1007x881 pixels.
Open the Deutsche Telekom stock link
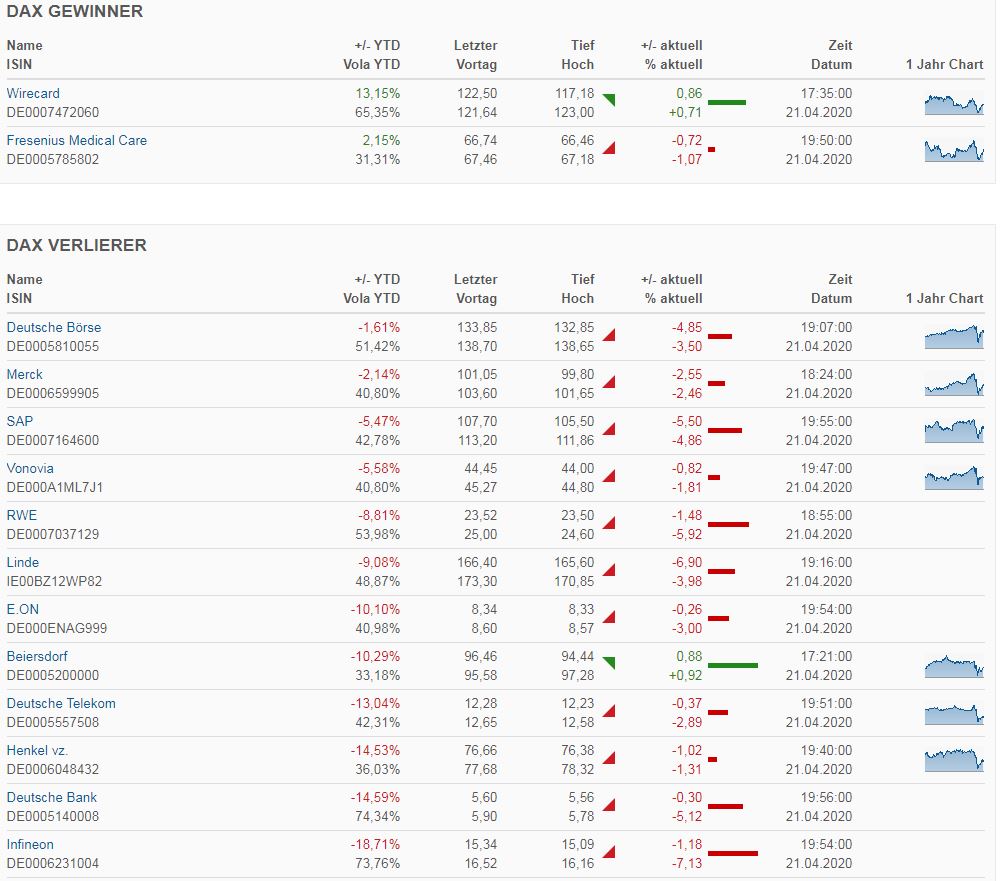coord(61,702)
